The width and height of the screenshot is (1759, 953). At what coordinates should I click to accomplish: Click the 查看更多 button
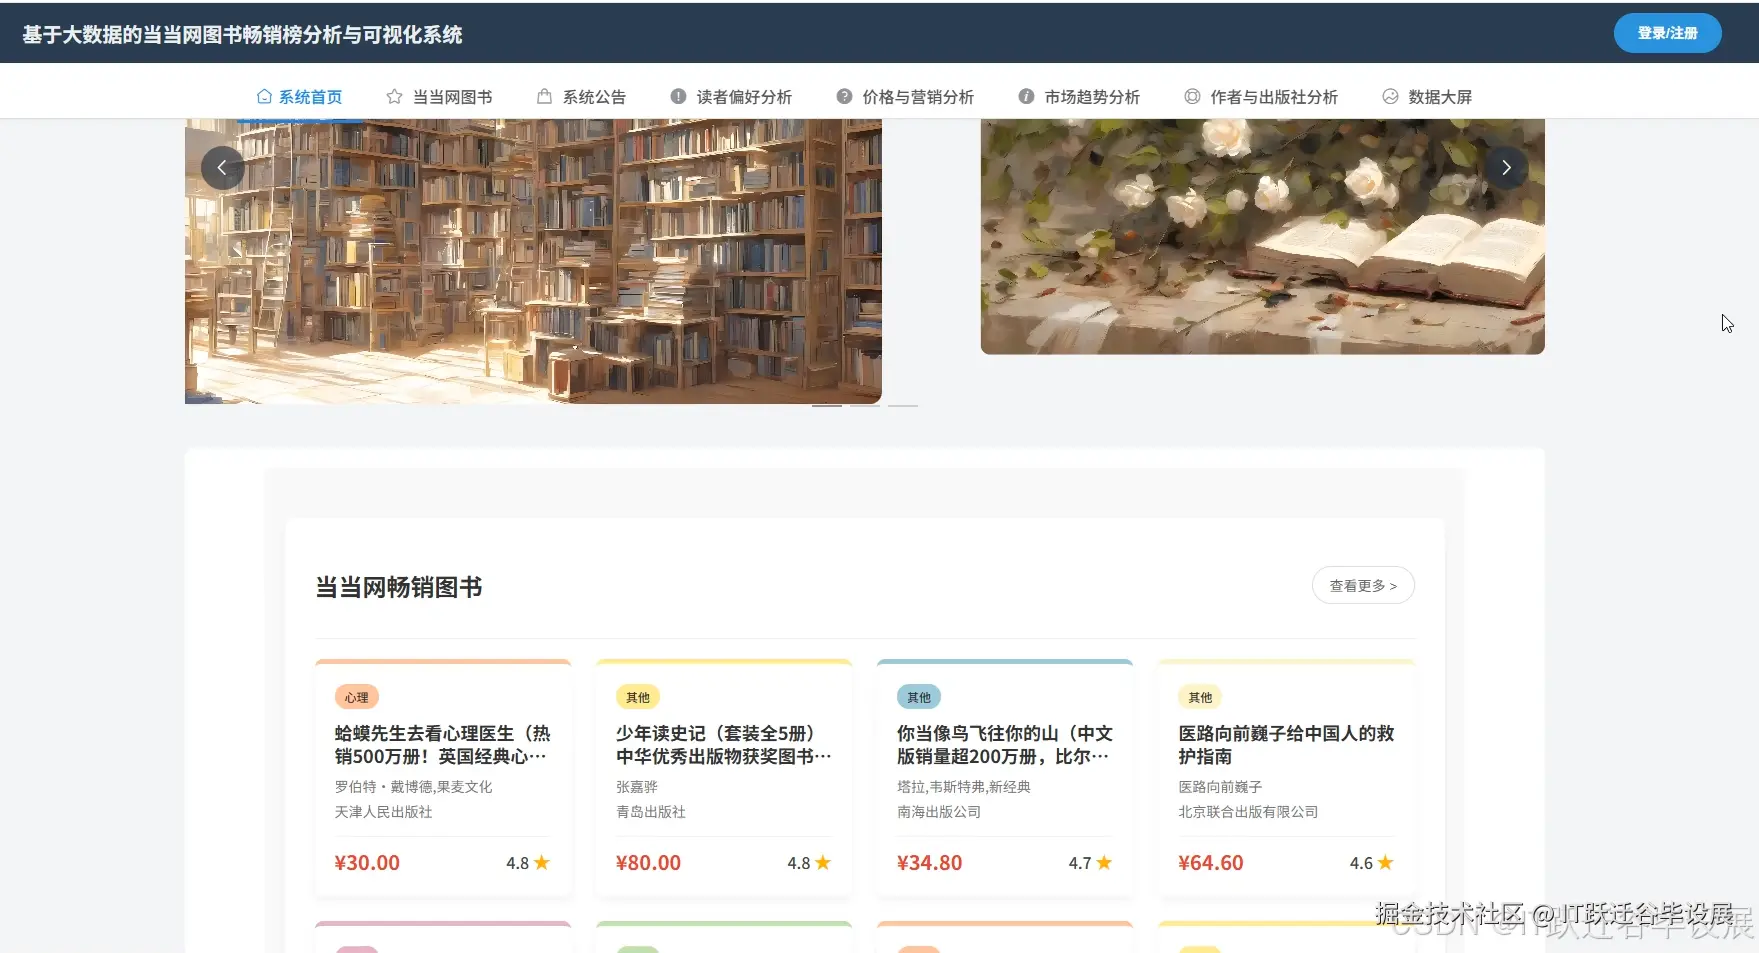coord(1363,586)
